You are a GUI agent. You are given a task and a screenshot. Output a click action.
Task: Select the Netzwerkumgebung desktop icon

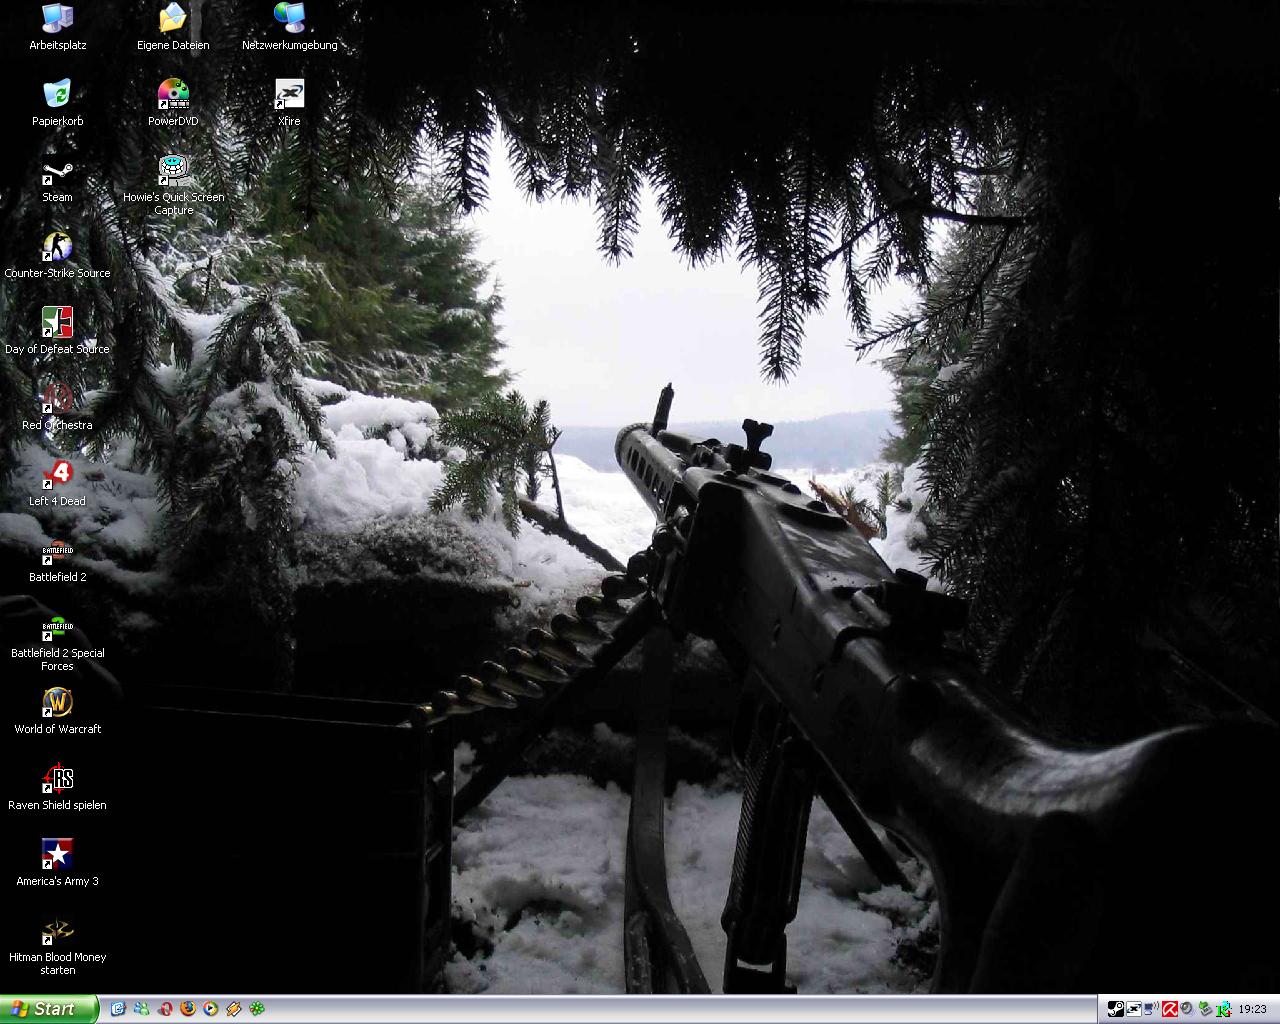[289, 28]
